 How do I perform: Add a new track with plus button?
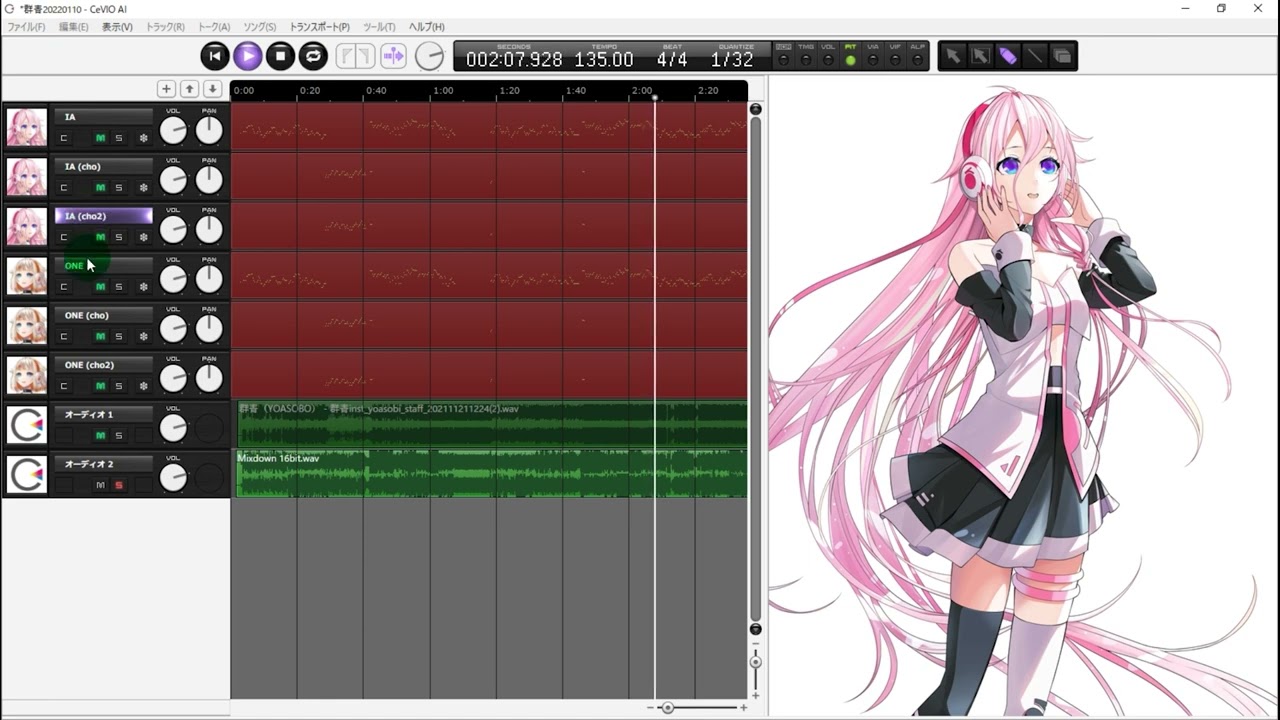(x=167, y=89)
